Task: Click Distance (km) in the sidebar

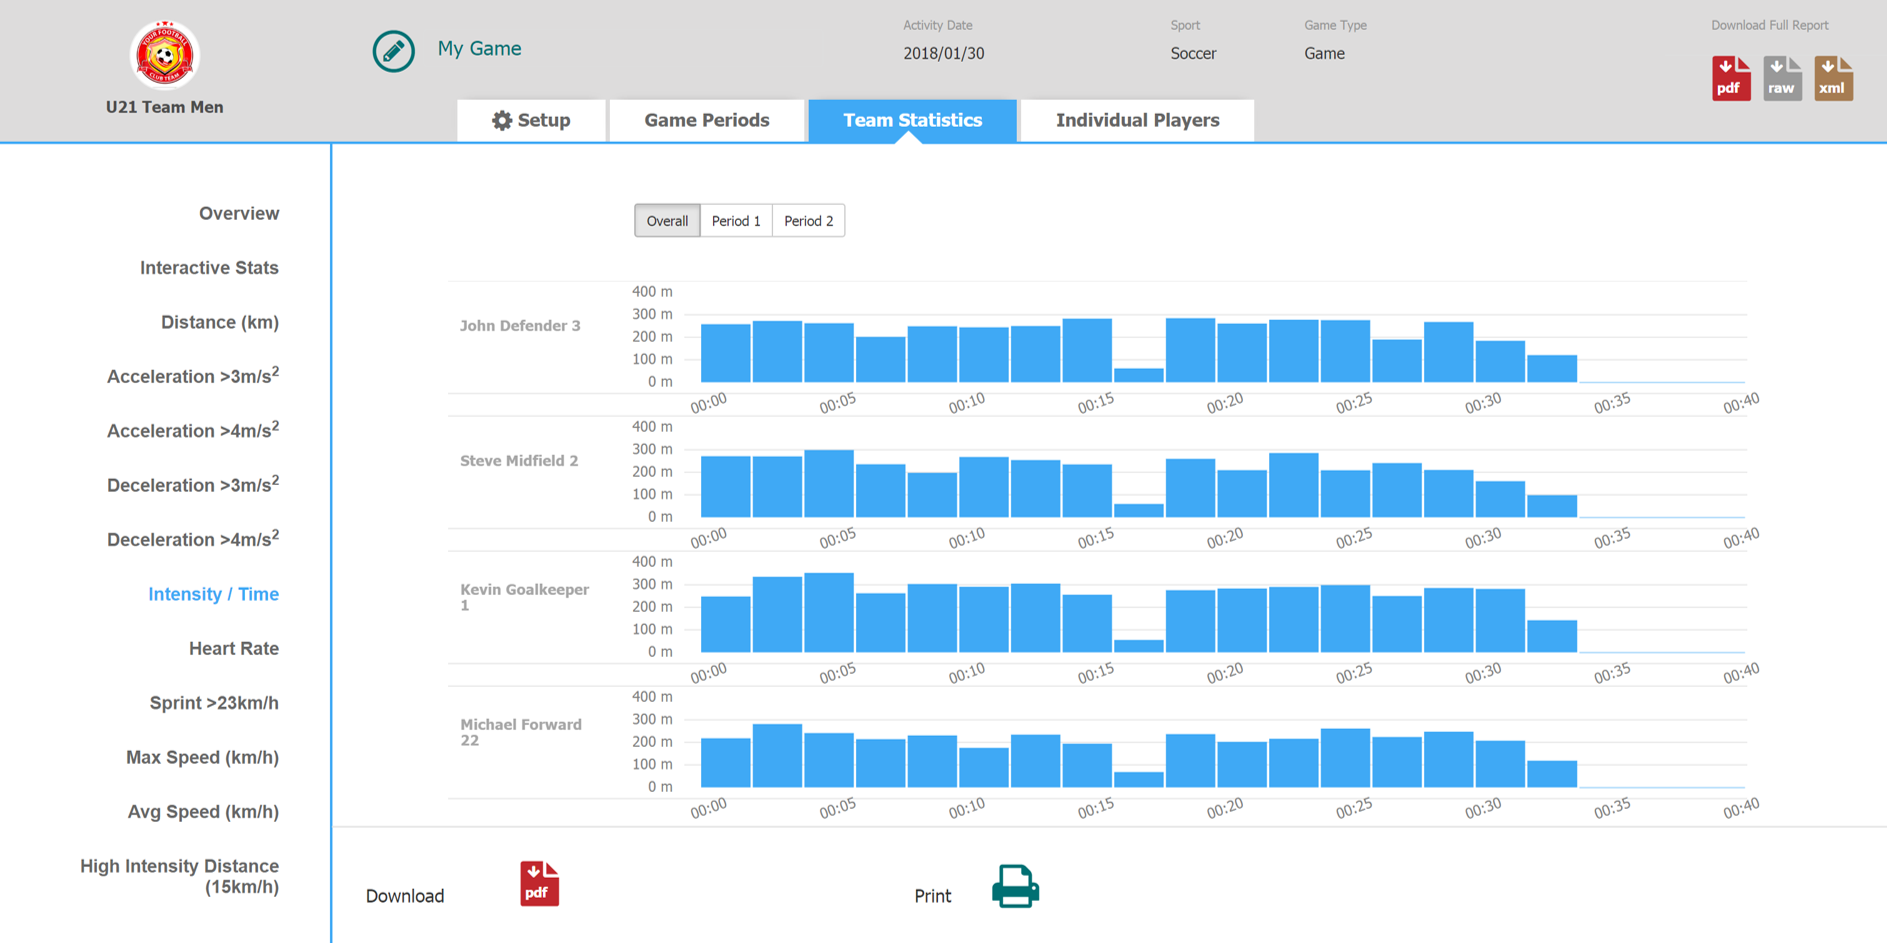Action: click(219, 322)
